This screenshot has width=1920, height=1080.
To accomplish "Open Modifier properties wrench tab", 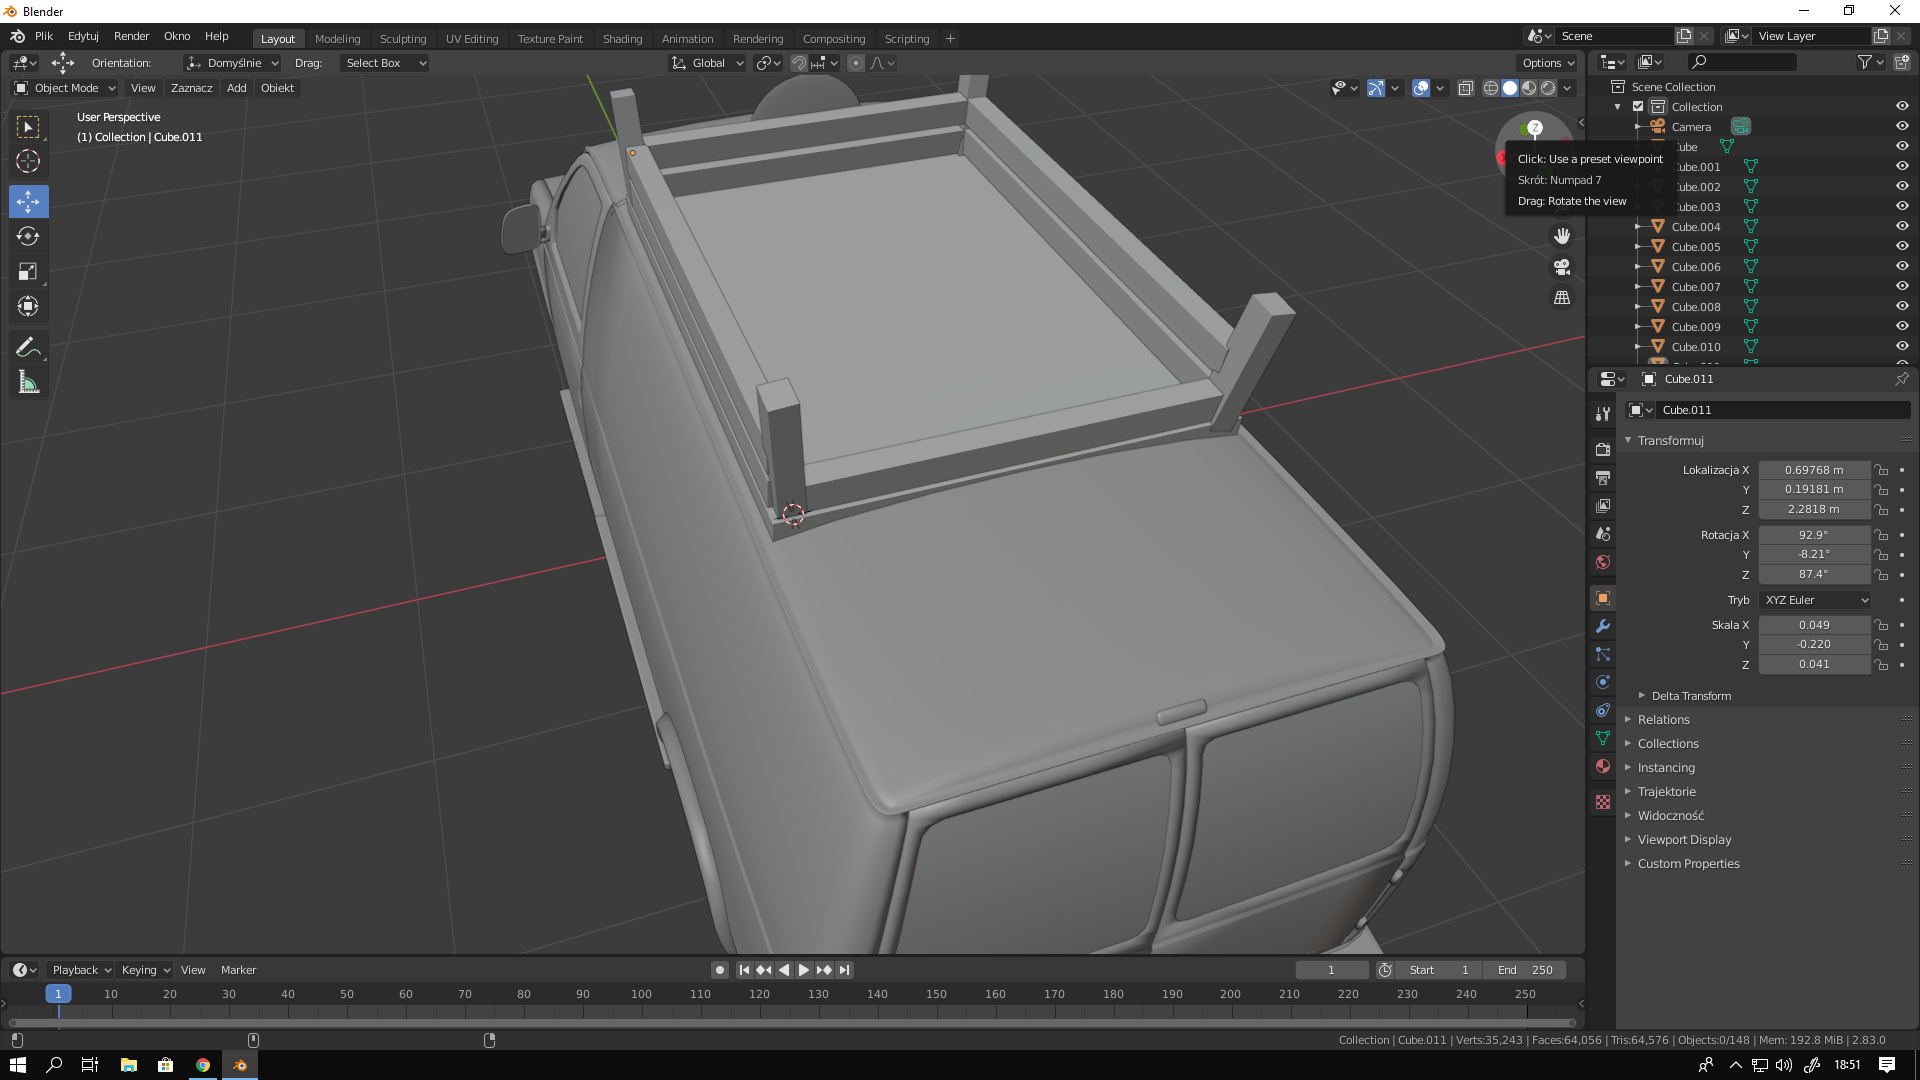I will coord(1603,626).
